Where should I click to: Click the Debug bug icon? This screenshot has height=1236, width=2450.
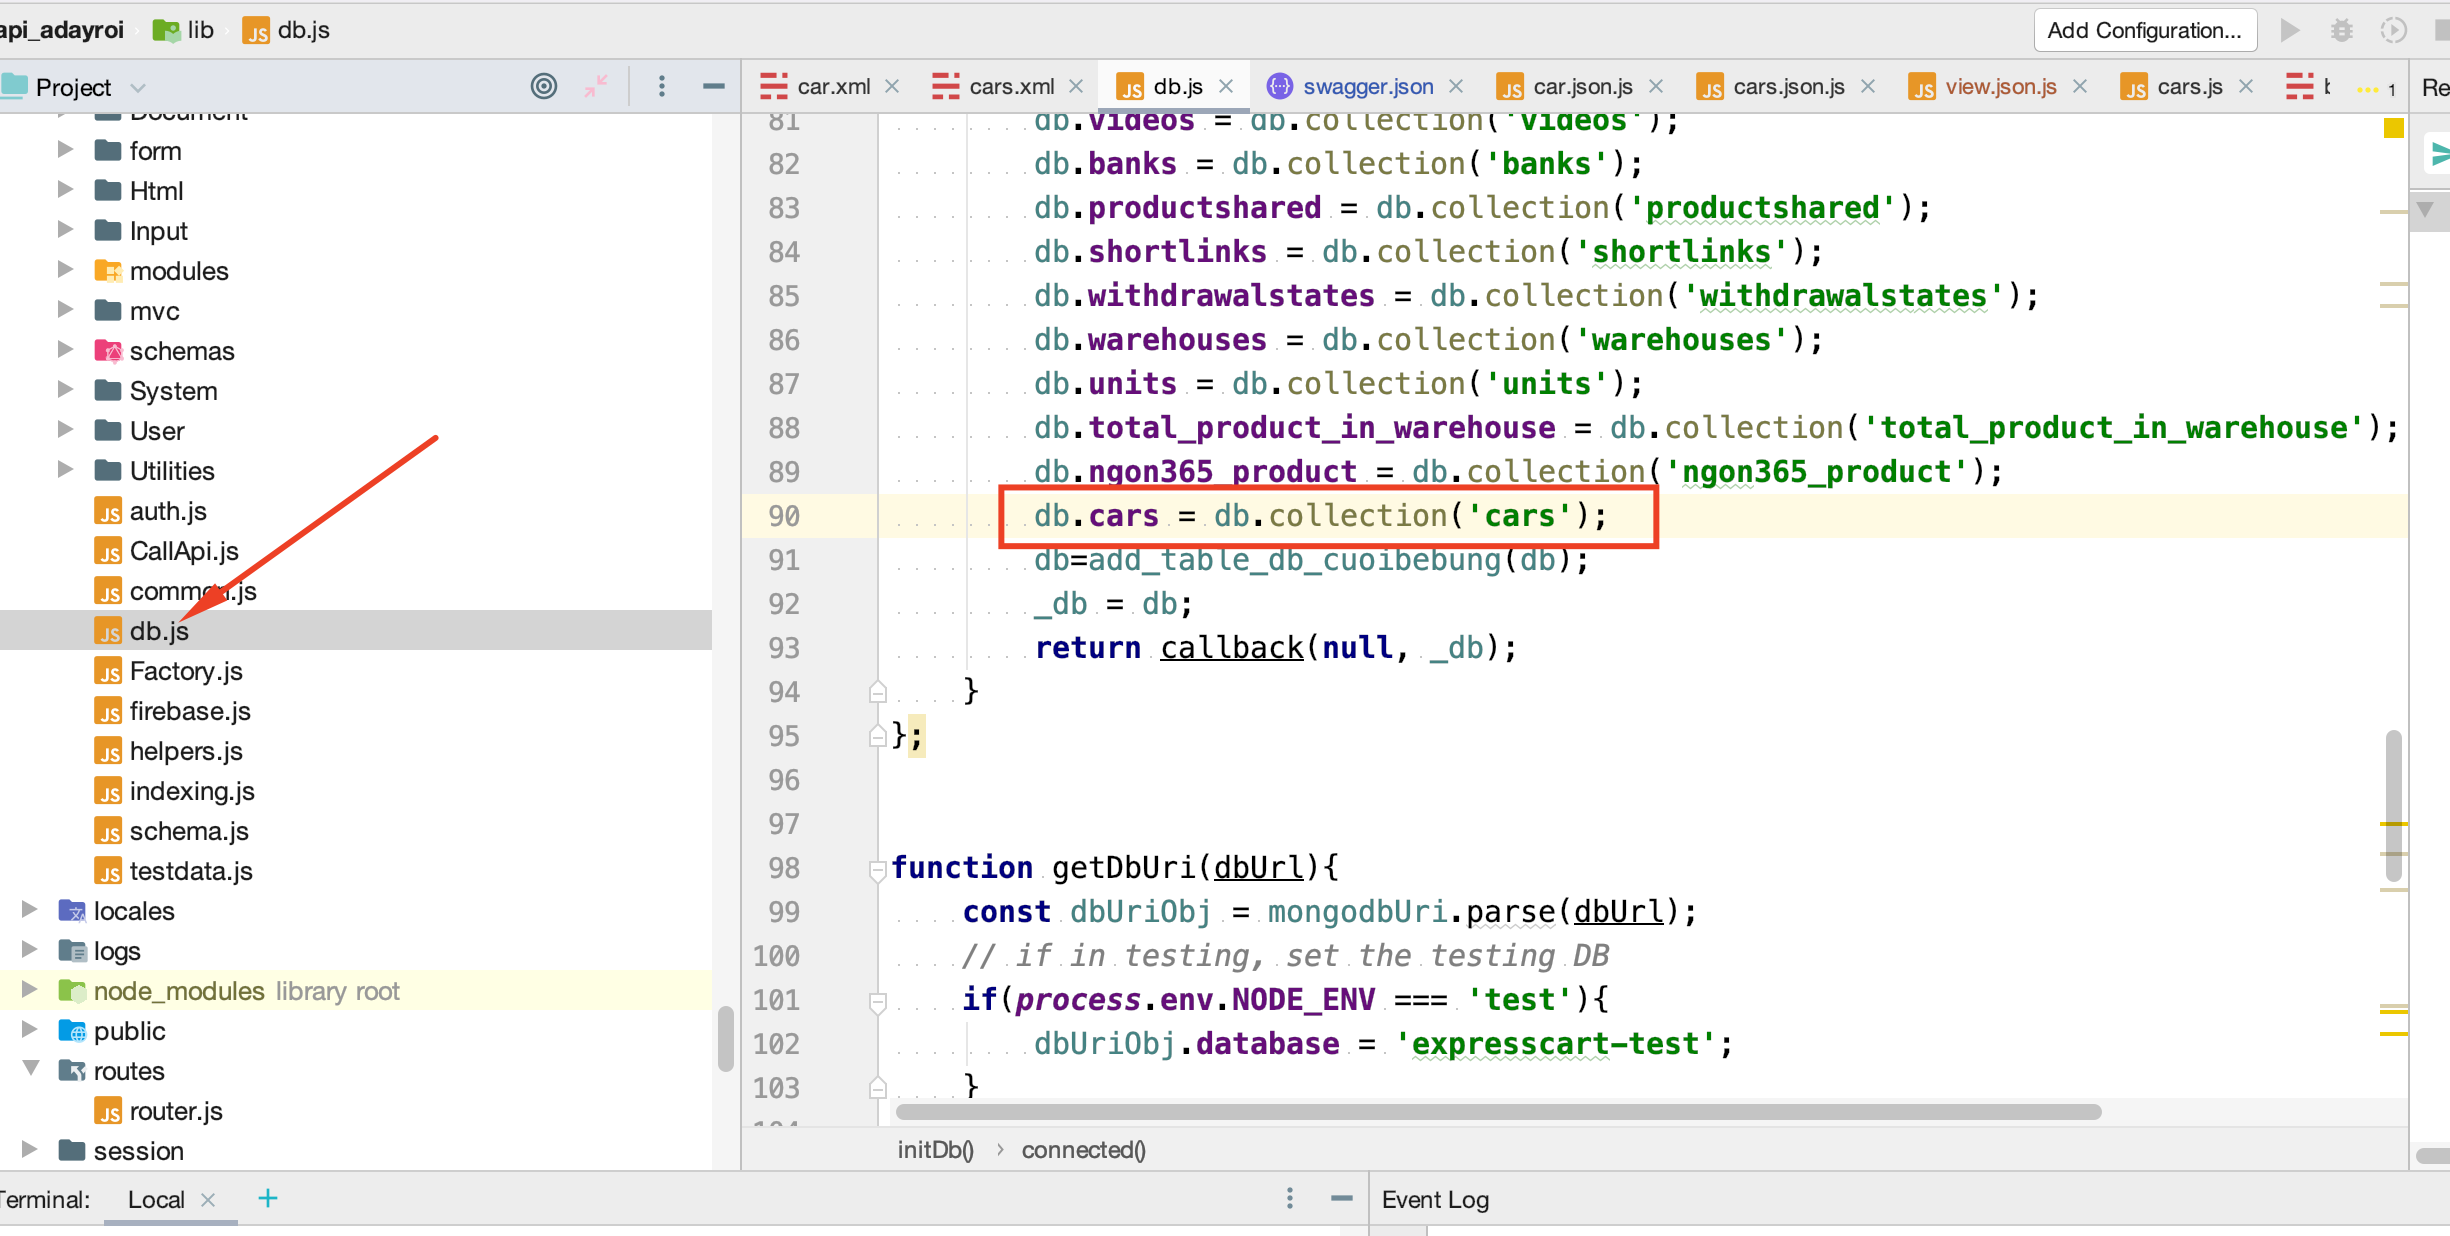click(2341, 30)
